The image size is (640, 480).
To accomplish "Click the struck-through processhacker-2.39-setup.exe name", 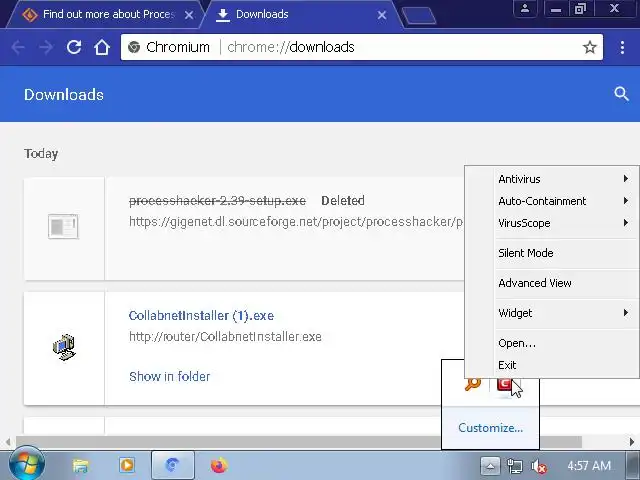I will (217, 201).
